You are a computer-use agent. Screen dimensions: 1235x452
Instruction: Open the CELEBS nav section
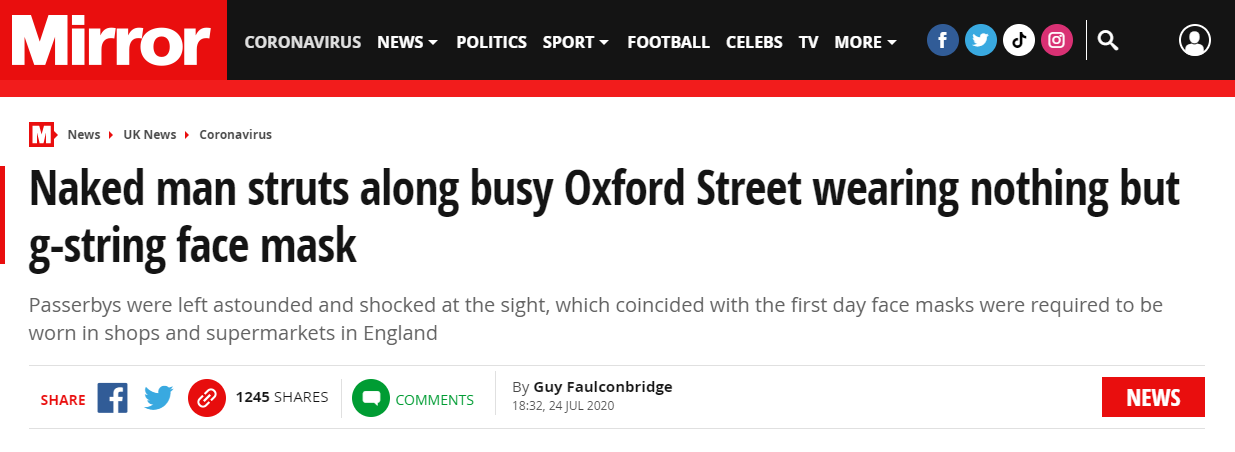pyautogui.click(x=754, y=42)
